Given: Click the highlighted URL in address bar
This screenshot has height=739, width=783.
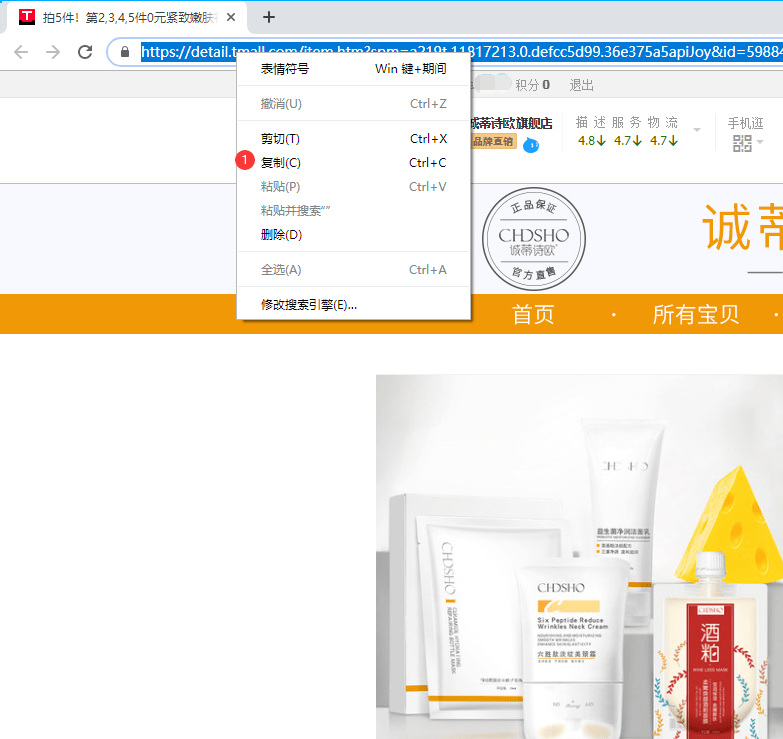Looking at the screenshot, I should [x=461, y=52].
